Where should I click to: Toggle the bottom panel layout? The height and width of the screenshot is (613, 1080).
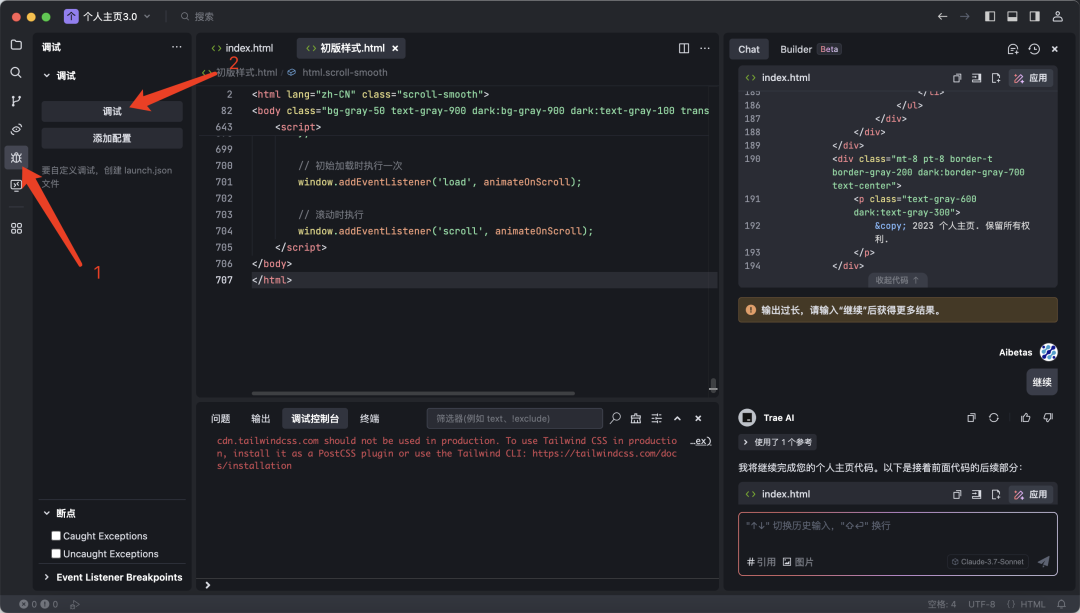coord(1012,17)
